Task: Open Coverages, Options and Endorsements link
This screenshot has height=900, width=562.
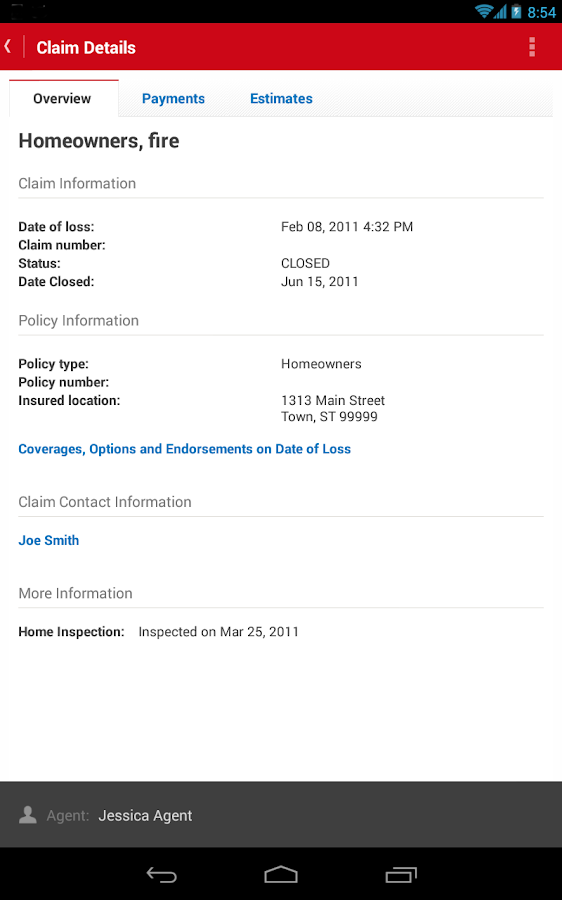Action: click(x=184, y=449)
